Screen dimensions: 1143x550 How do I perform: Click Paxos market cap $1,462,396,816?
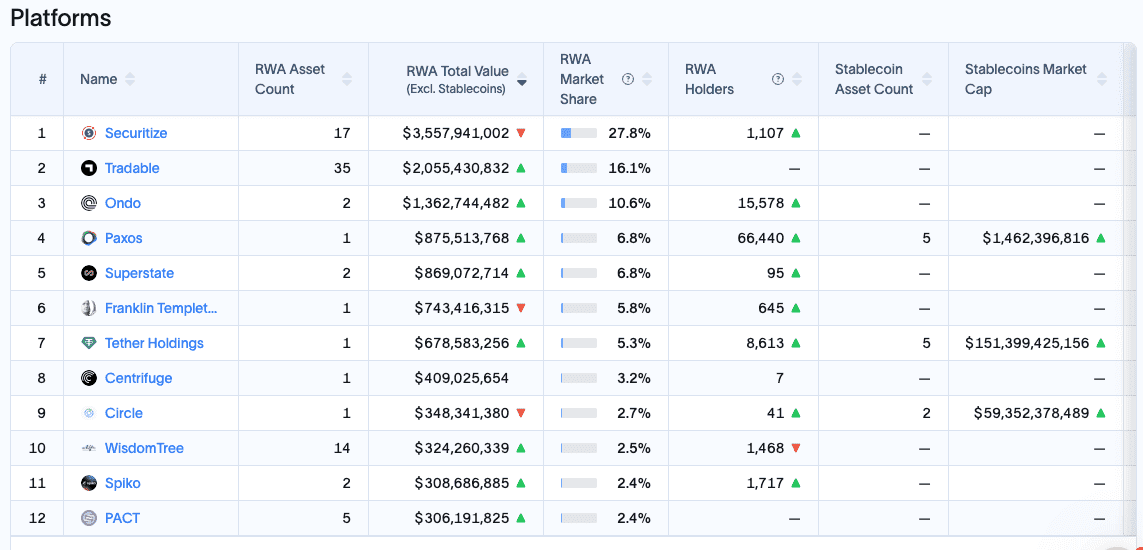coord(1036,238)
